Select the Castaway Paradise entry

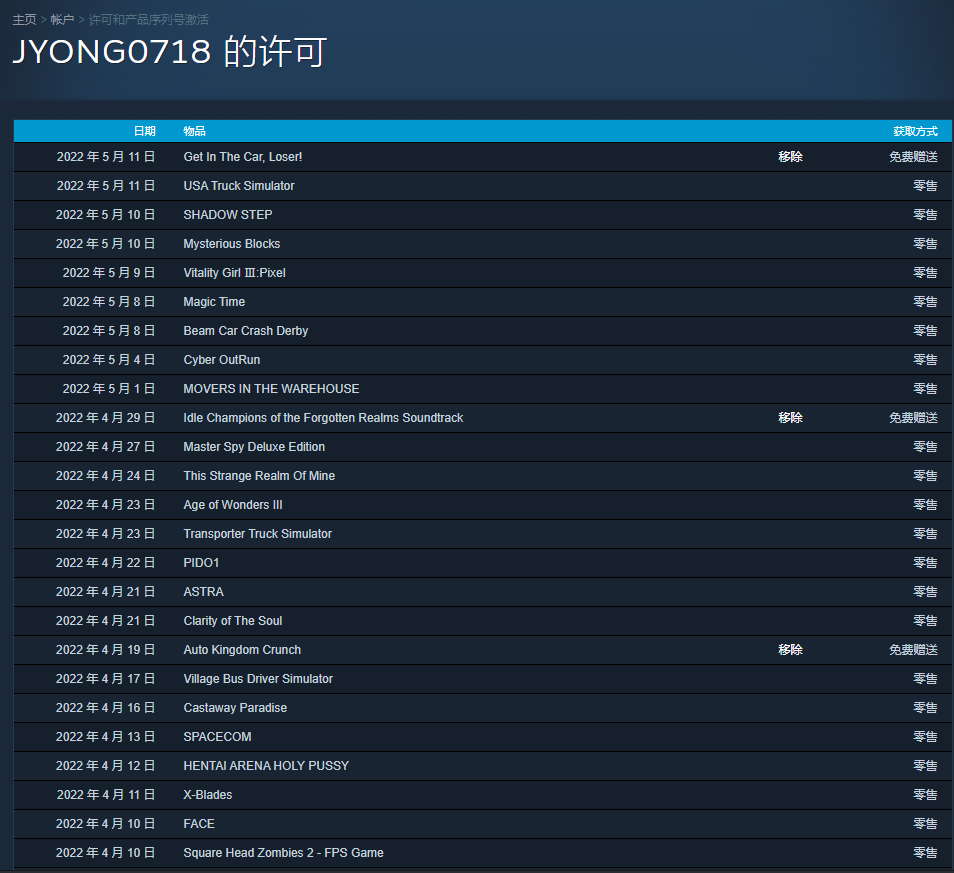click(x=235, y=708)
